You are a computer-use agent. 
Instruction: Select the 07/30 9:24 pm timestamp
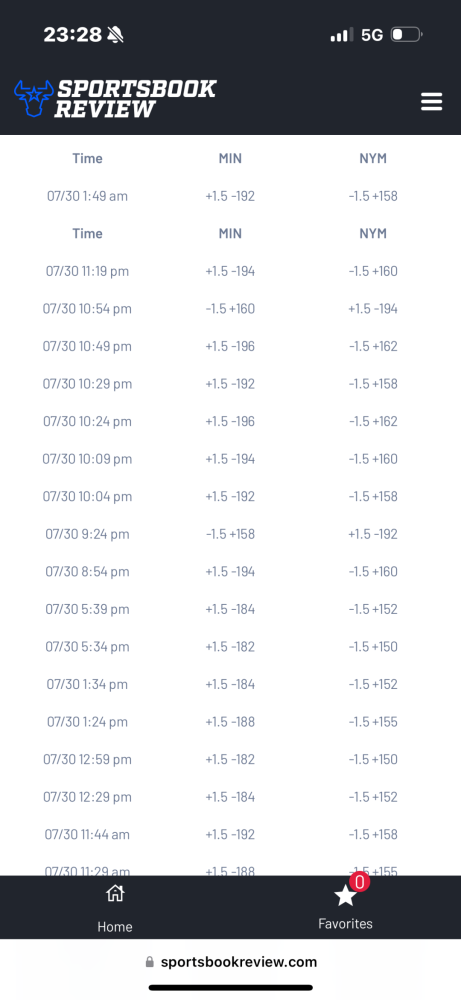coord(87,534)
